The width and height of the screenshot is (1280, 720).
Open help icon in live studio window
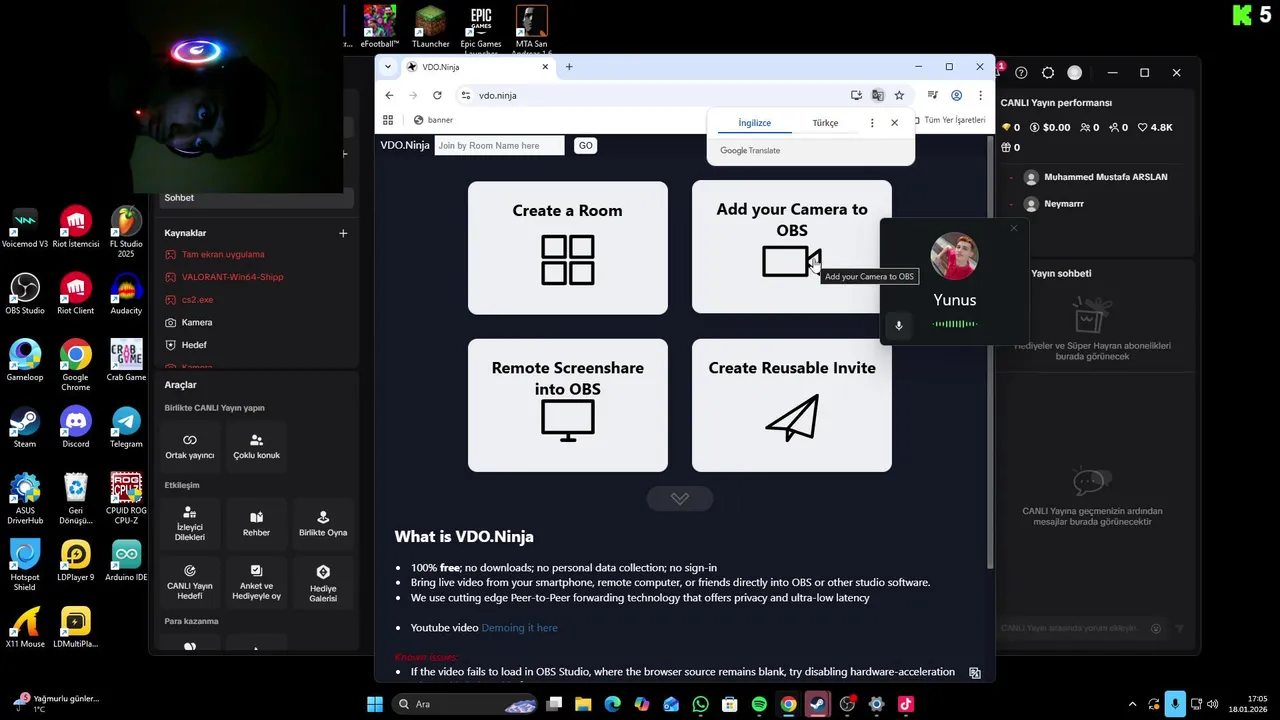[1021, 73]
